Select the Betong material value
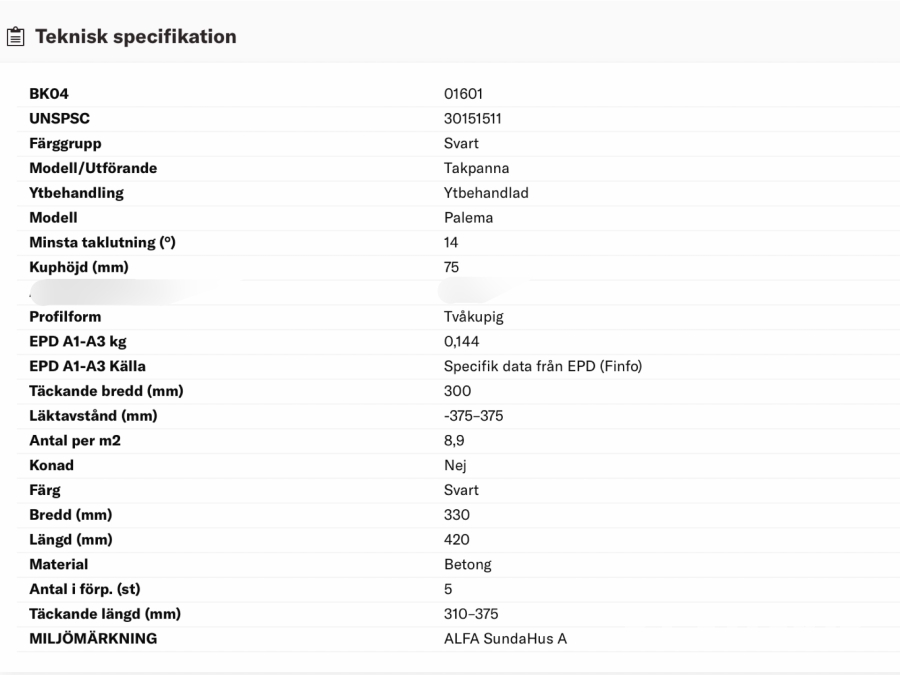Image resolution: width=900 pixels, height=675 pixels. [x=467, y=565]
